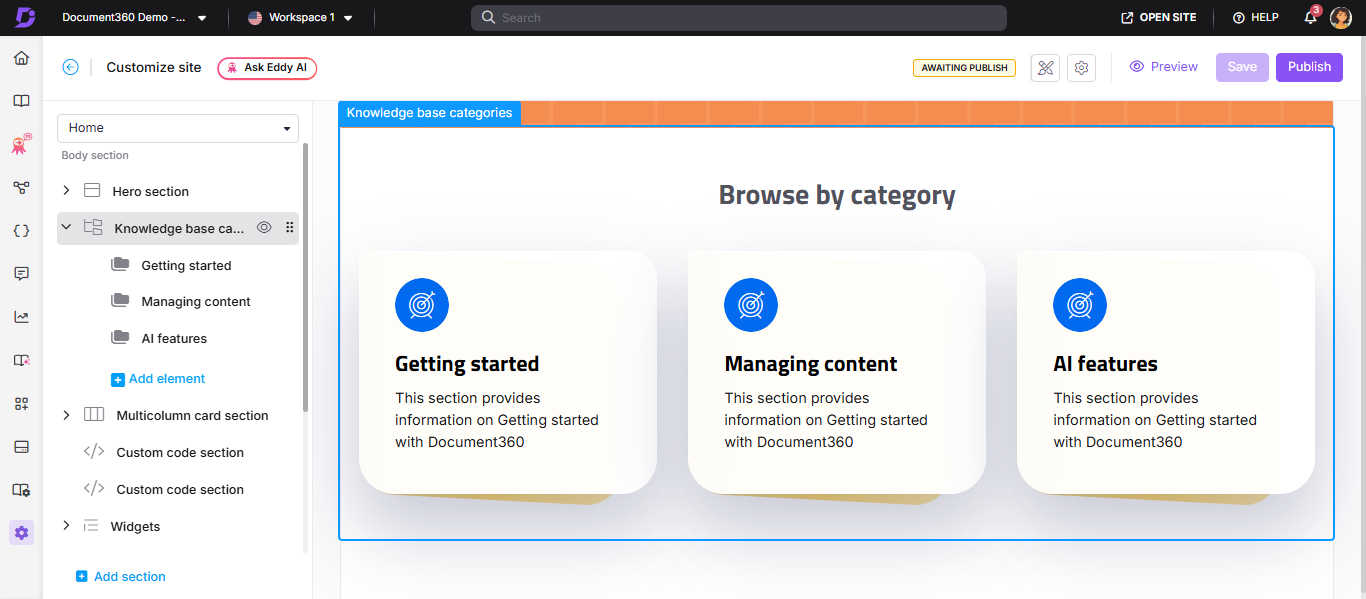
Task: Collapse the Knowledge base categories chevron
Action: 66,227
